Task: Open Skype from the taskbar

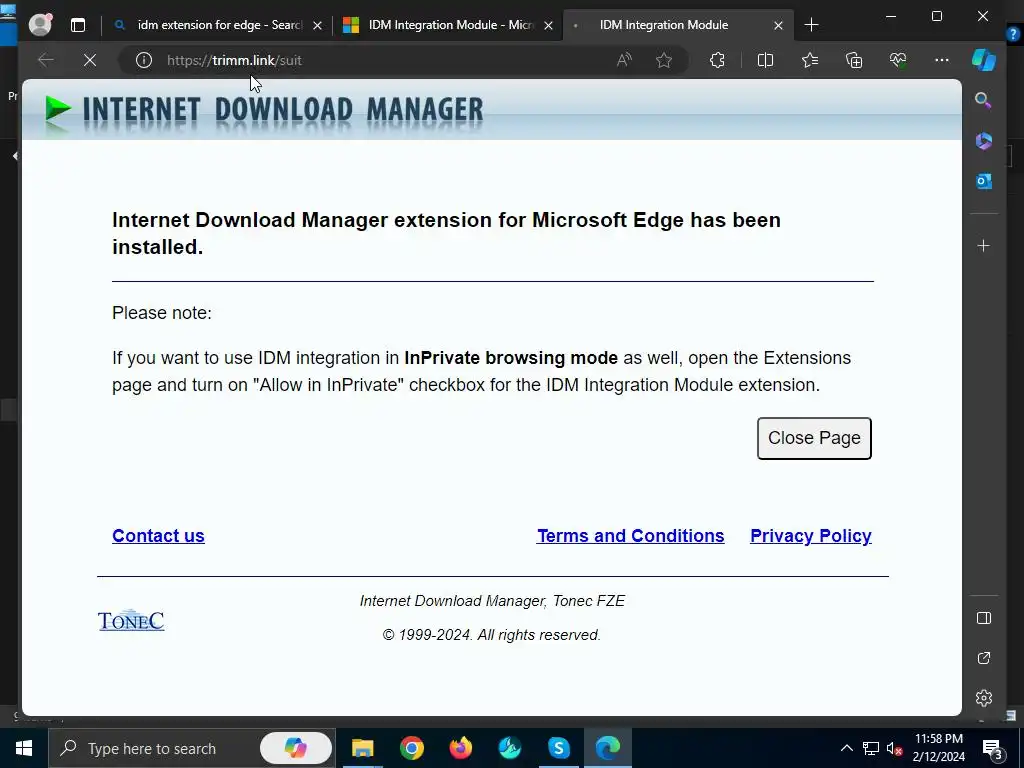Action: pyautogui.click(x=558, y=748)
